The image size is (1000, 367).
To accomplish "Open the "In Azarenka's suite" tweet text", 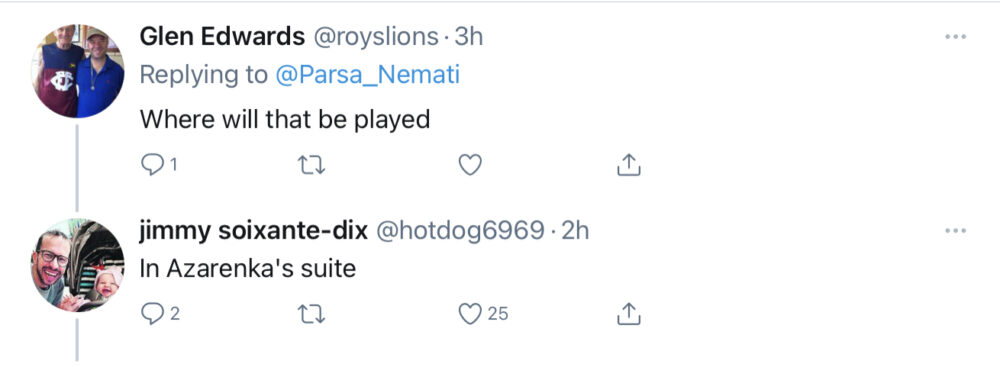I will pos(247,268).
